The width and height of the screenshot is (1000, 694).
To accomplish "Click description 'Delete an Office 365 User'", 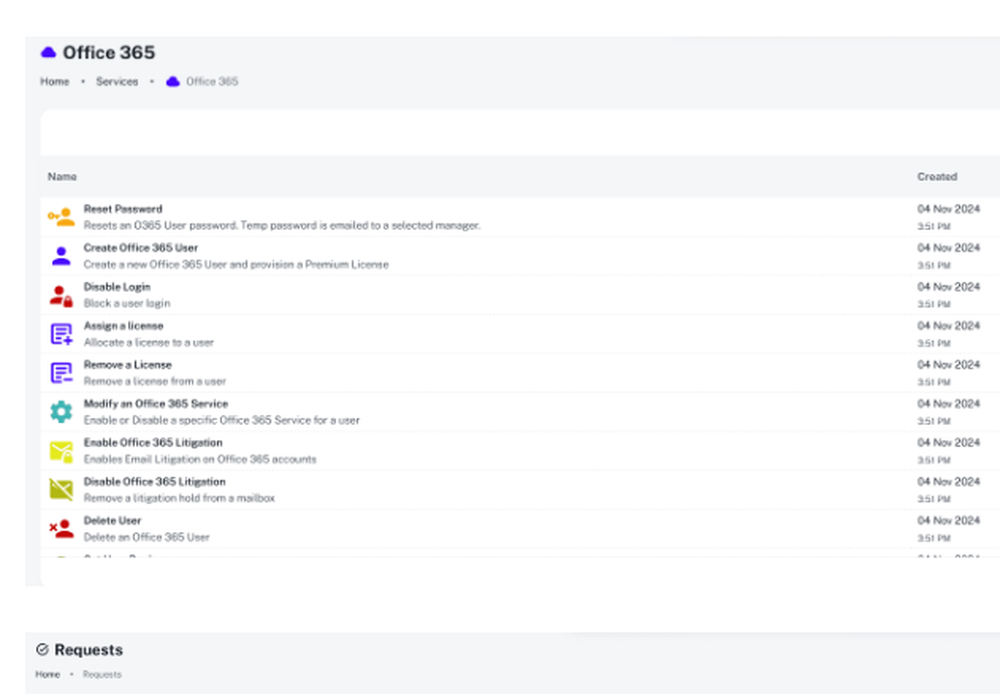I will tap(147, 537).
